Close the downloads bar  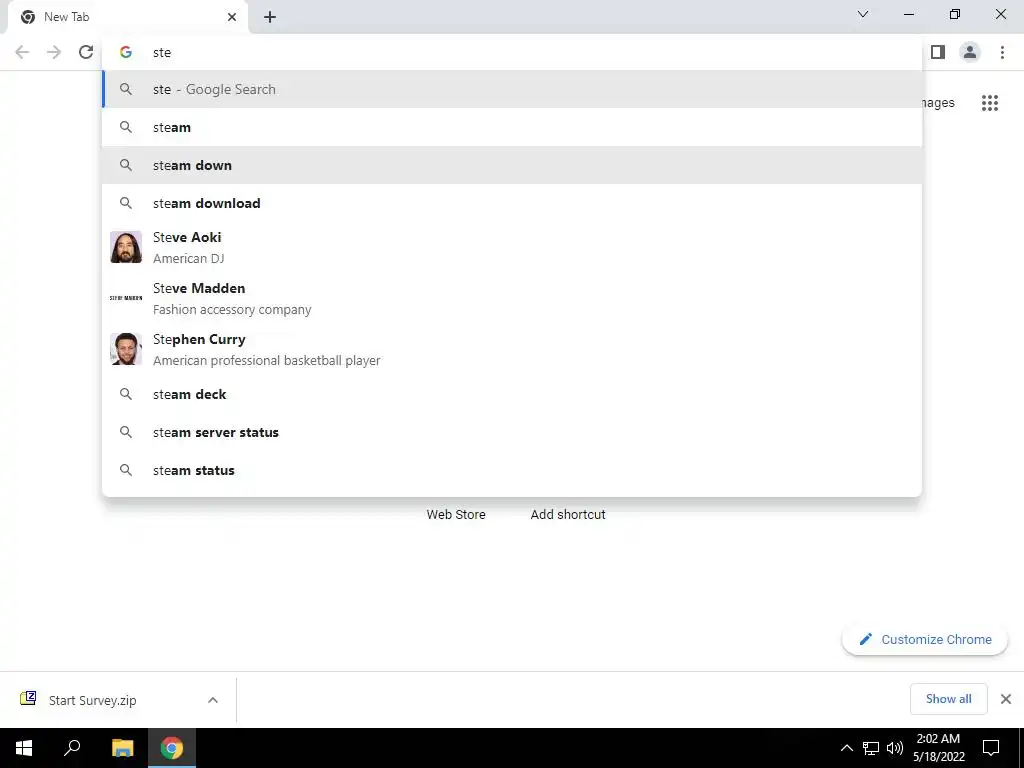coord(1006,699)
